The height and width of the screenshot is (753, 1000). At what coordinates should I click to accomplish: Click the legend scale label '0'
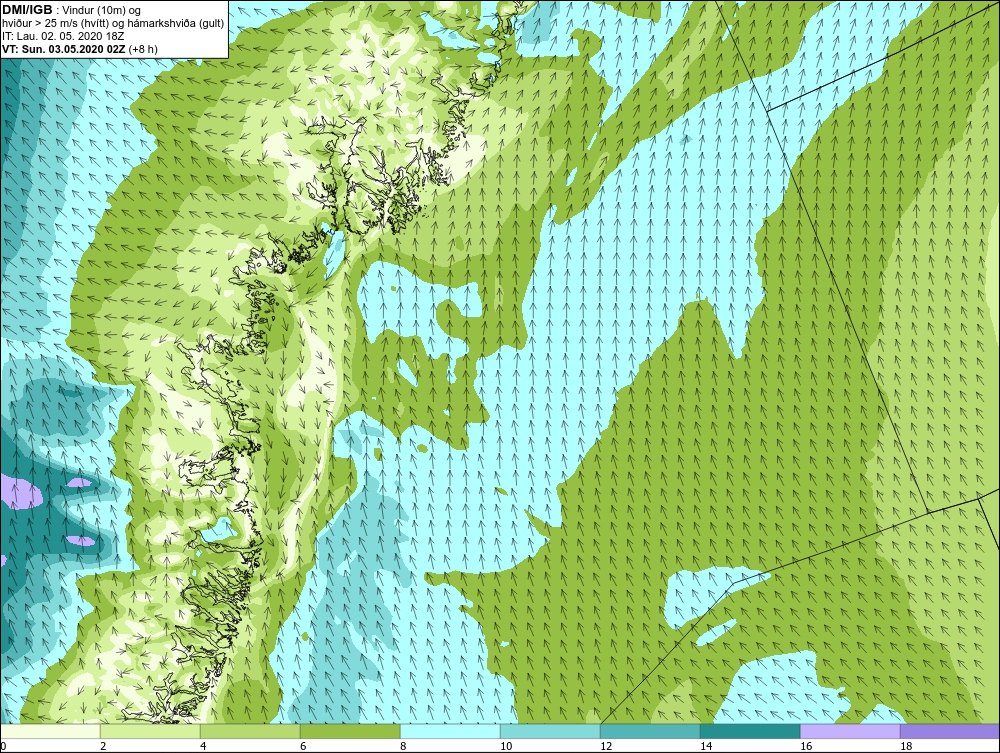(x=3, y=746)
